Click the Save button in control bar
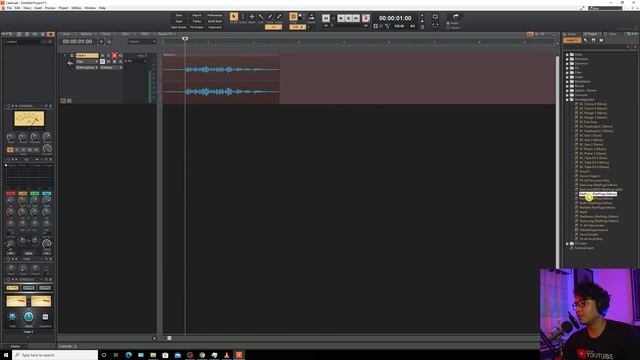The height and width of the screenshot is (360, 640). click(x=179, y=15)
